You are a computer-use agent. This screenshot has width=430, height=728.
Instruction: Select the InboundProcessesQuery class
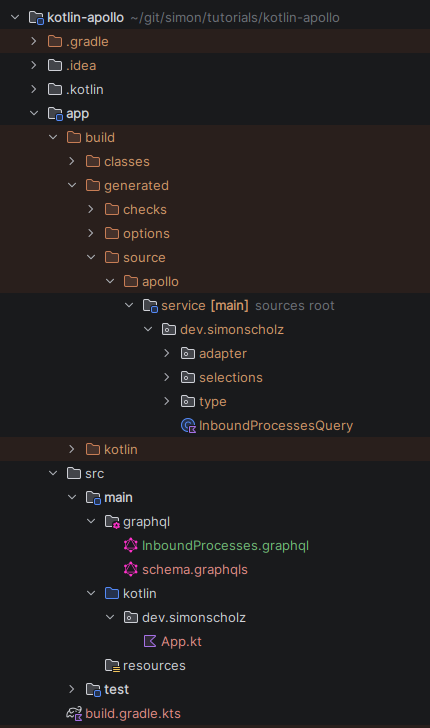276,425
